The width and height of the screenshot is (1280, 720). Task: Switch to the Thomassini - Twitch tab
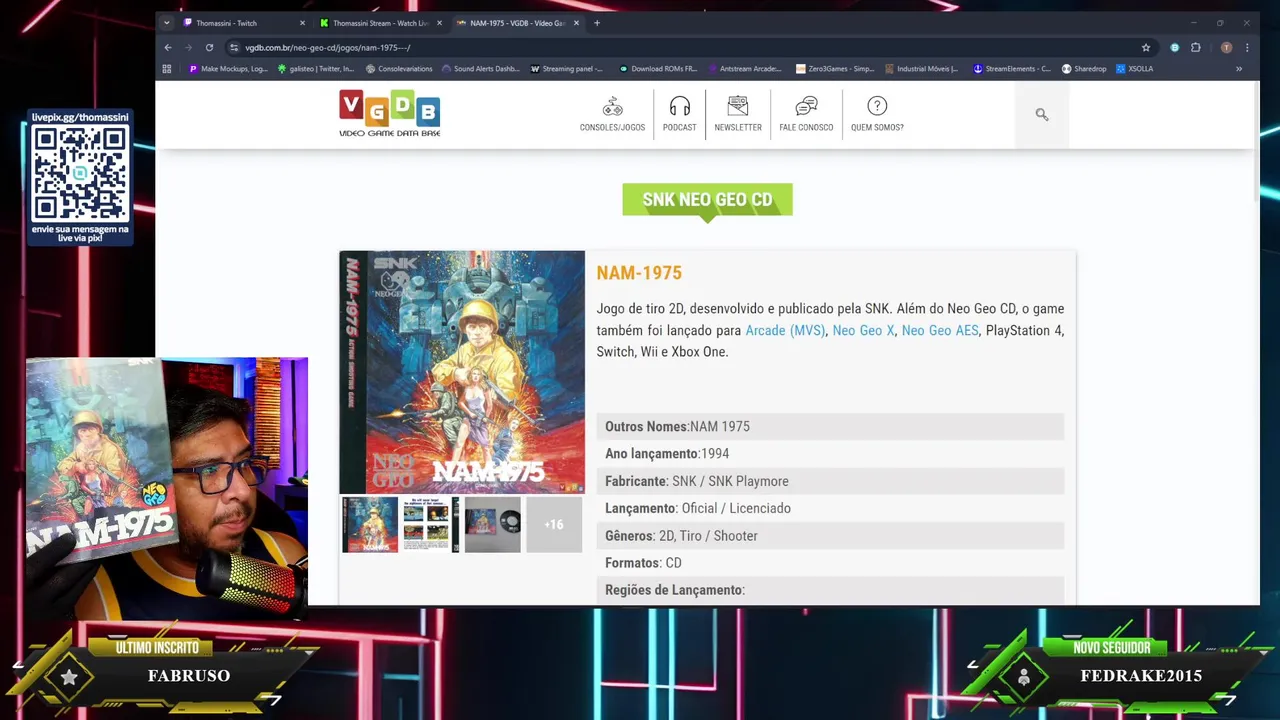(244, 23)
